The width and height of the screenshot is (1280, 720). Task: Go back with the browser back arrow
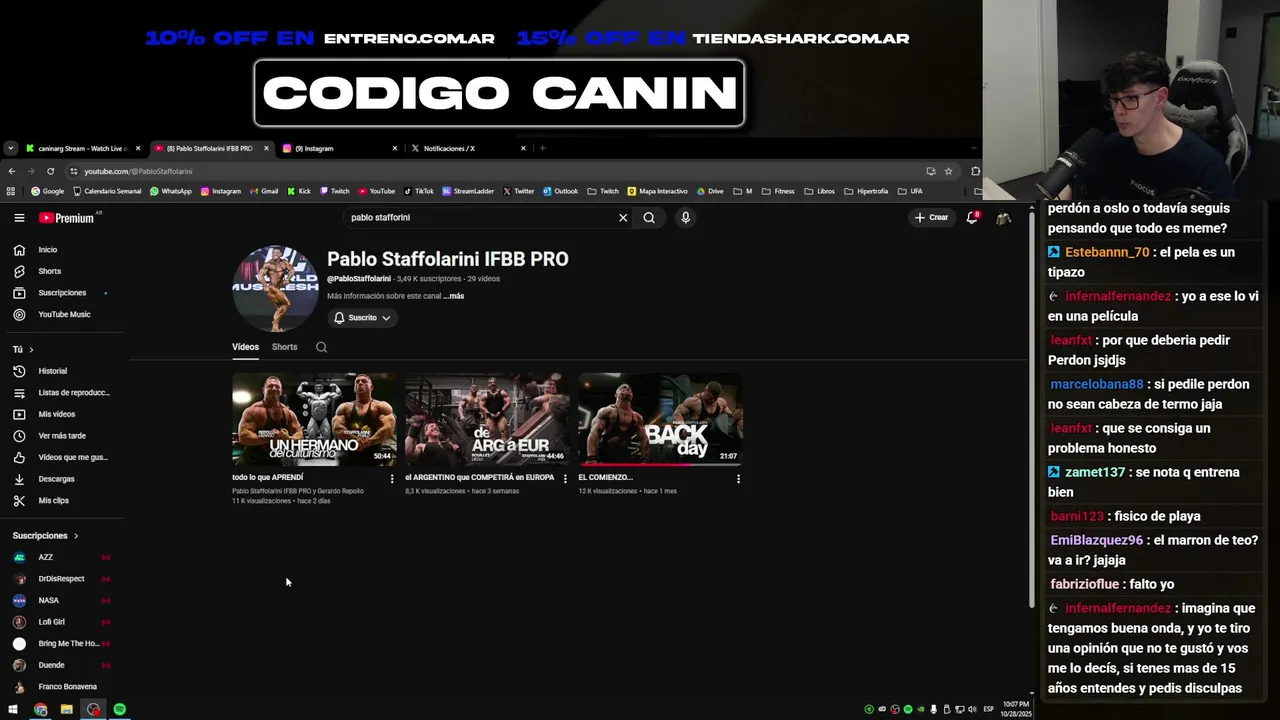[11, 171]
